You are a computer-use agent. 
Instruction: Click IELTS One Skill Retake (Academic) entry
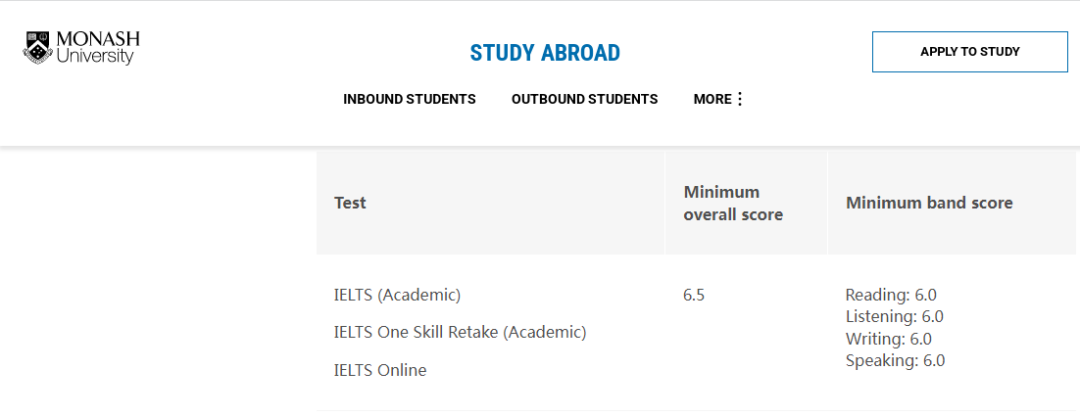click(460, 332)
